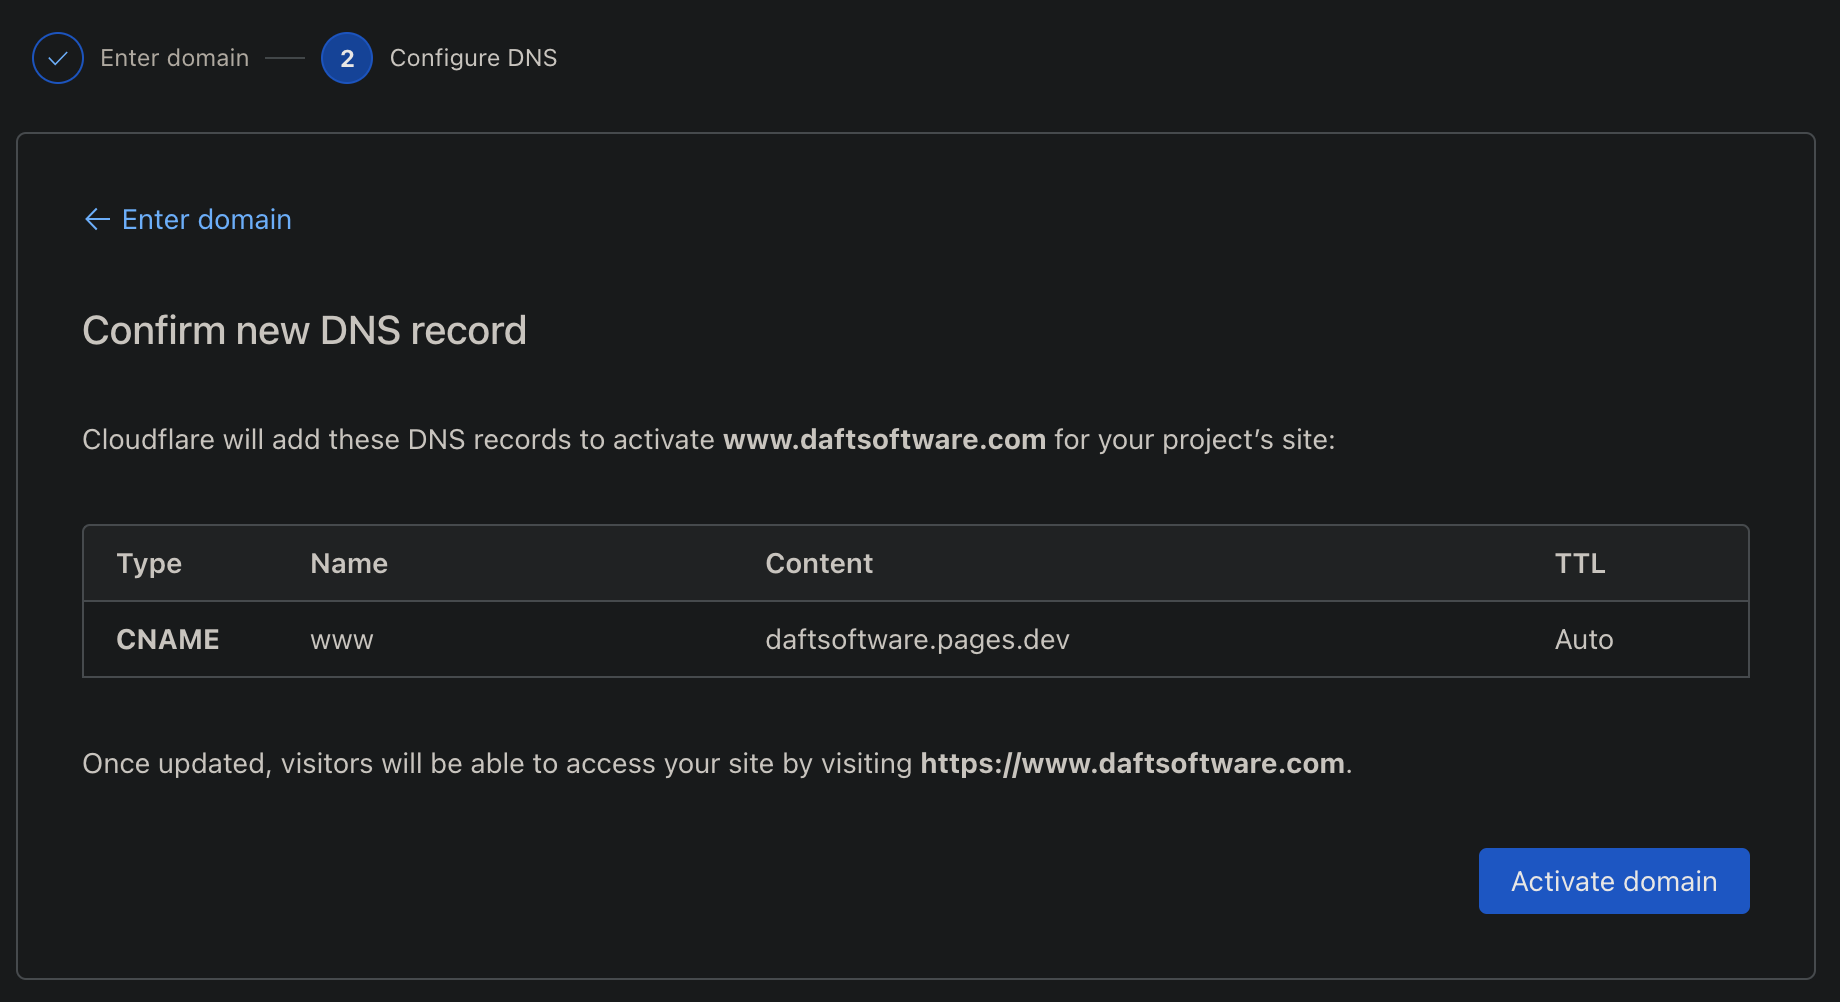Activate the domain with the blue button
1840x1002 pixels.
[x=1613, y=881]
